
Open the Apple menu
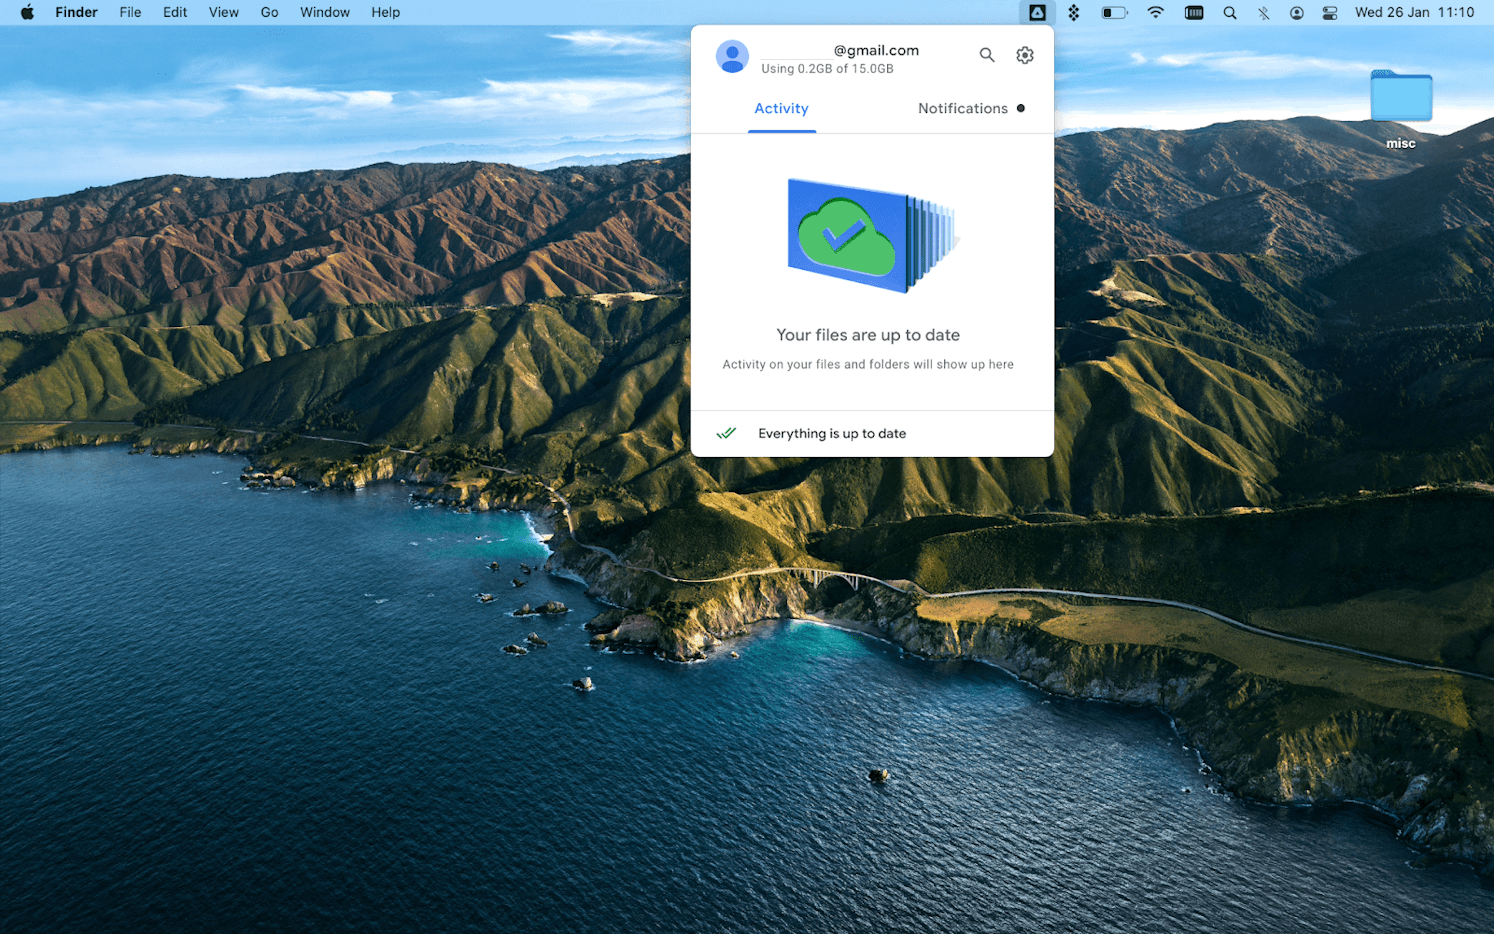point(27,12)
